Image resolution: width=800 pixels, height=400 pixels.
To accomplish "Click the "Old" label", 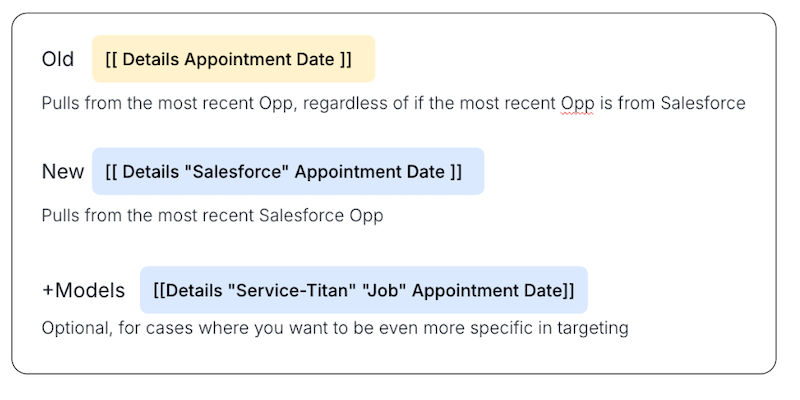I will point(58,59).
